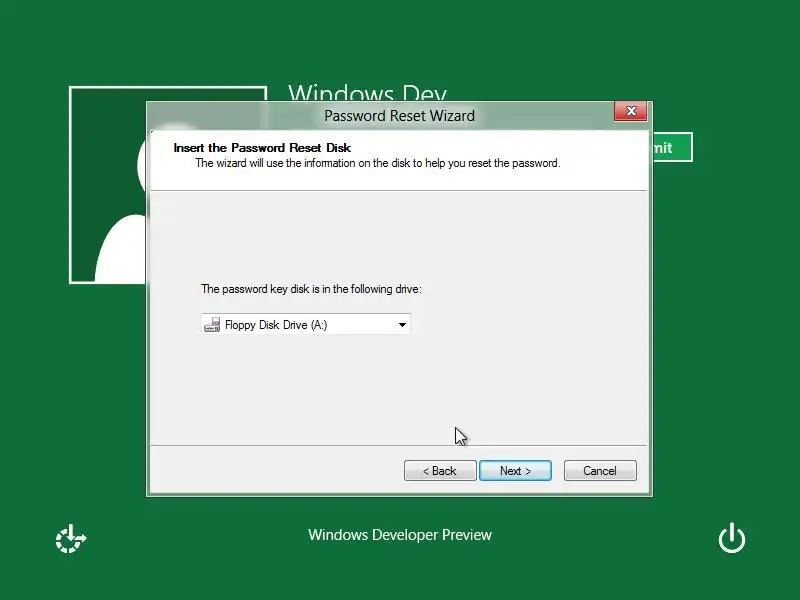The width and height of the screenshot is (800, 600).
Task: Close the Password Reset Wizard window
Action: [631, 111]
